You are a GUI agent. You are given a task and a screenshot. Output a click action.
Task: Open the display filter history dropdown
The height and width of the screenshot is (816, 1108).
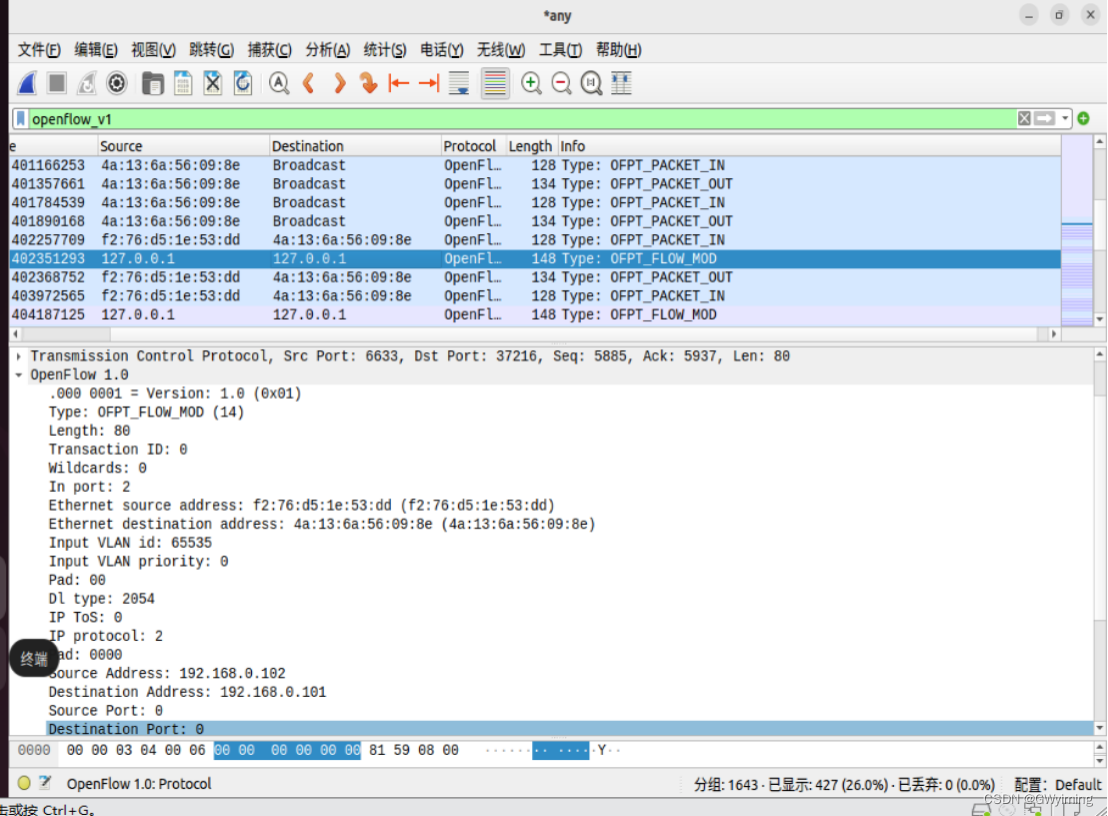pos(1063,118)
